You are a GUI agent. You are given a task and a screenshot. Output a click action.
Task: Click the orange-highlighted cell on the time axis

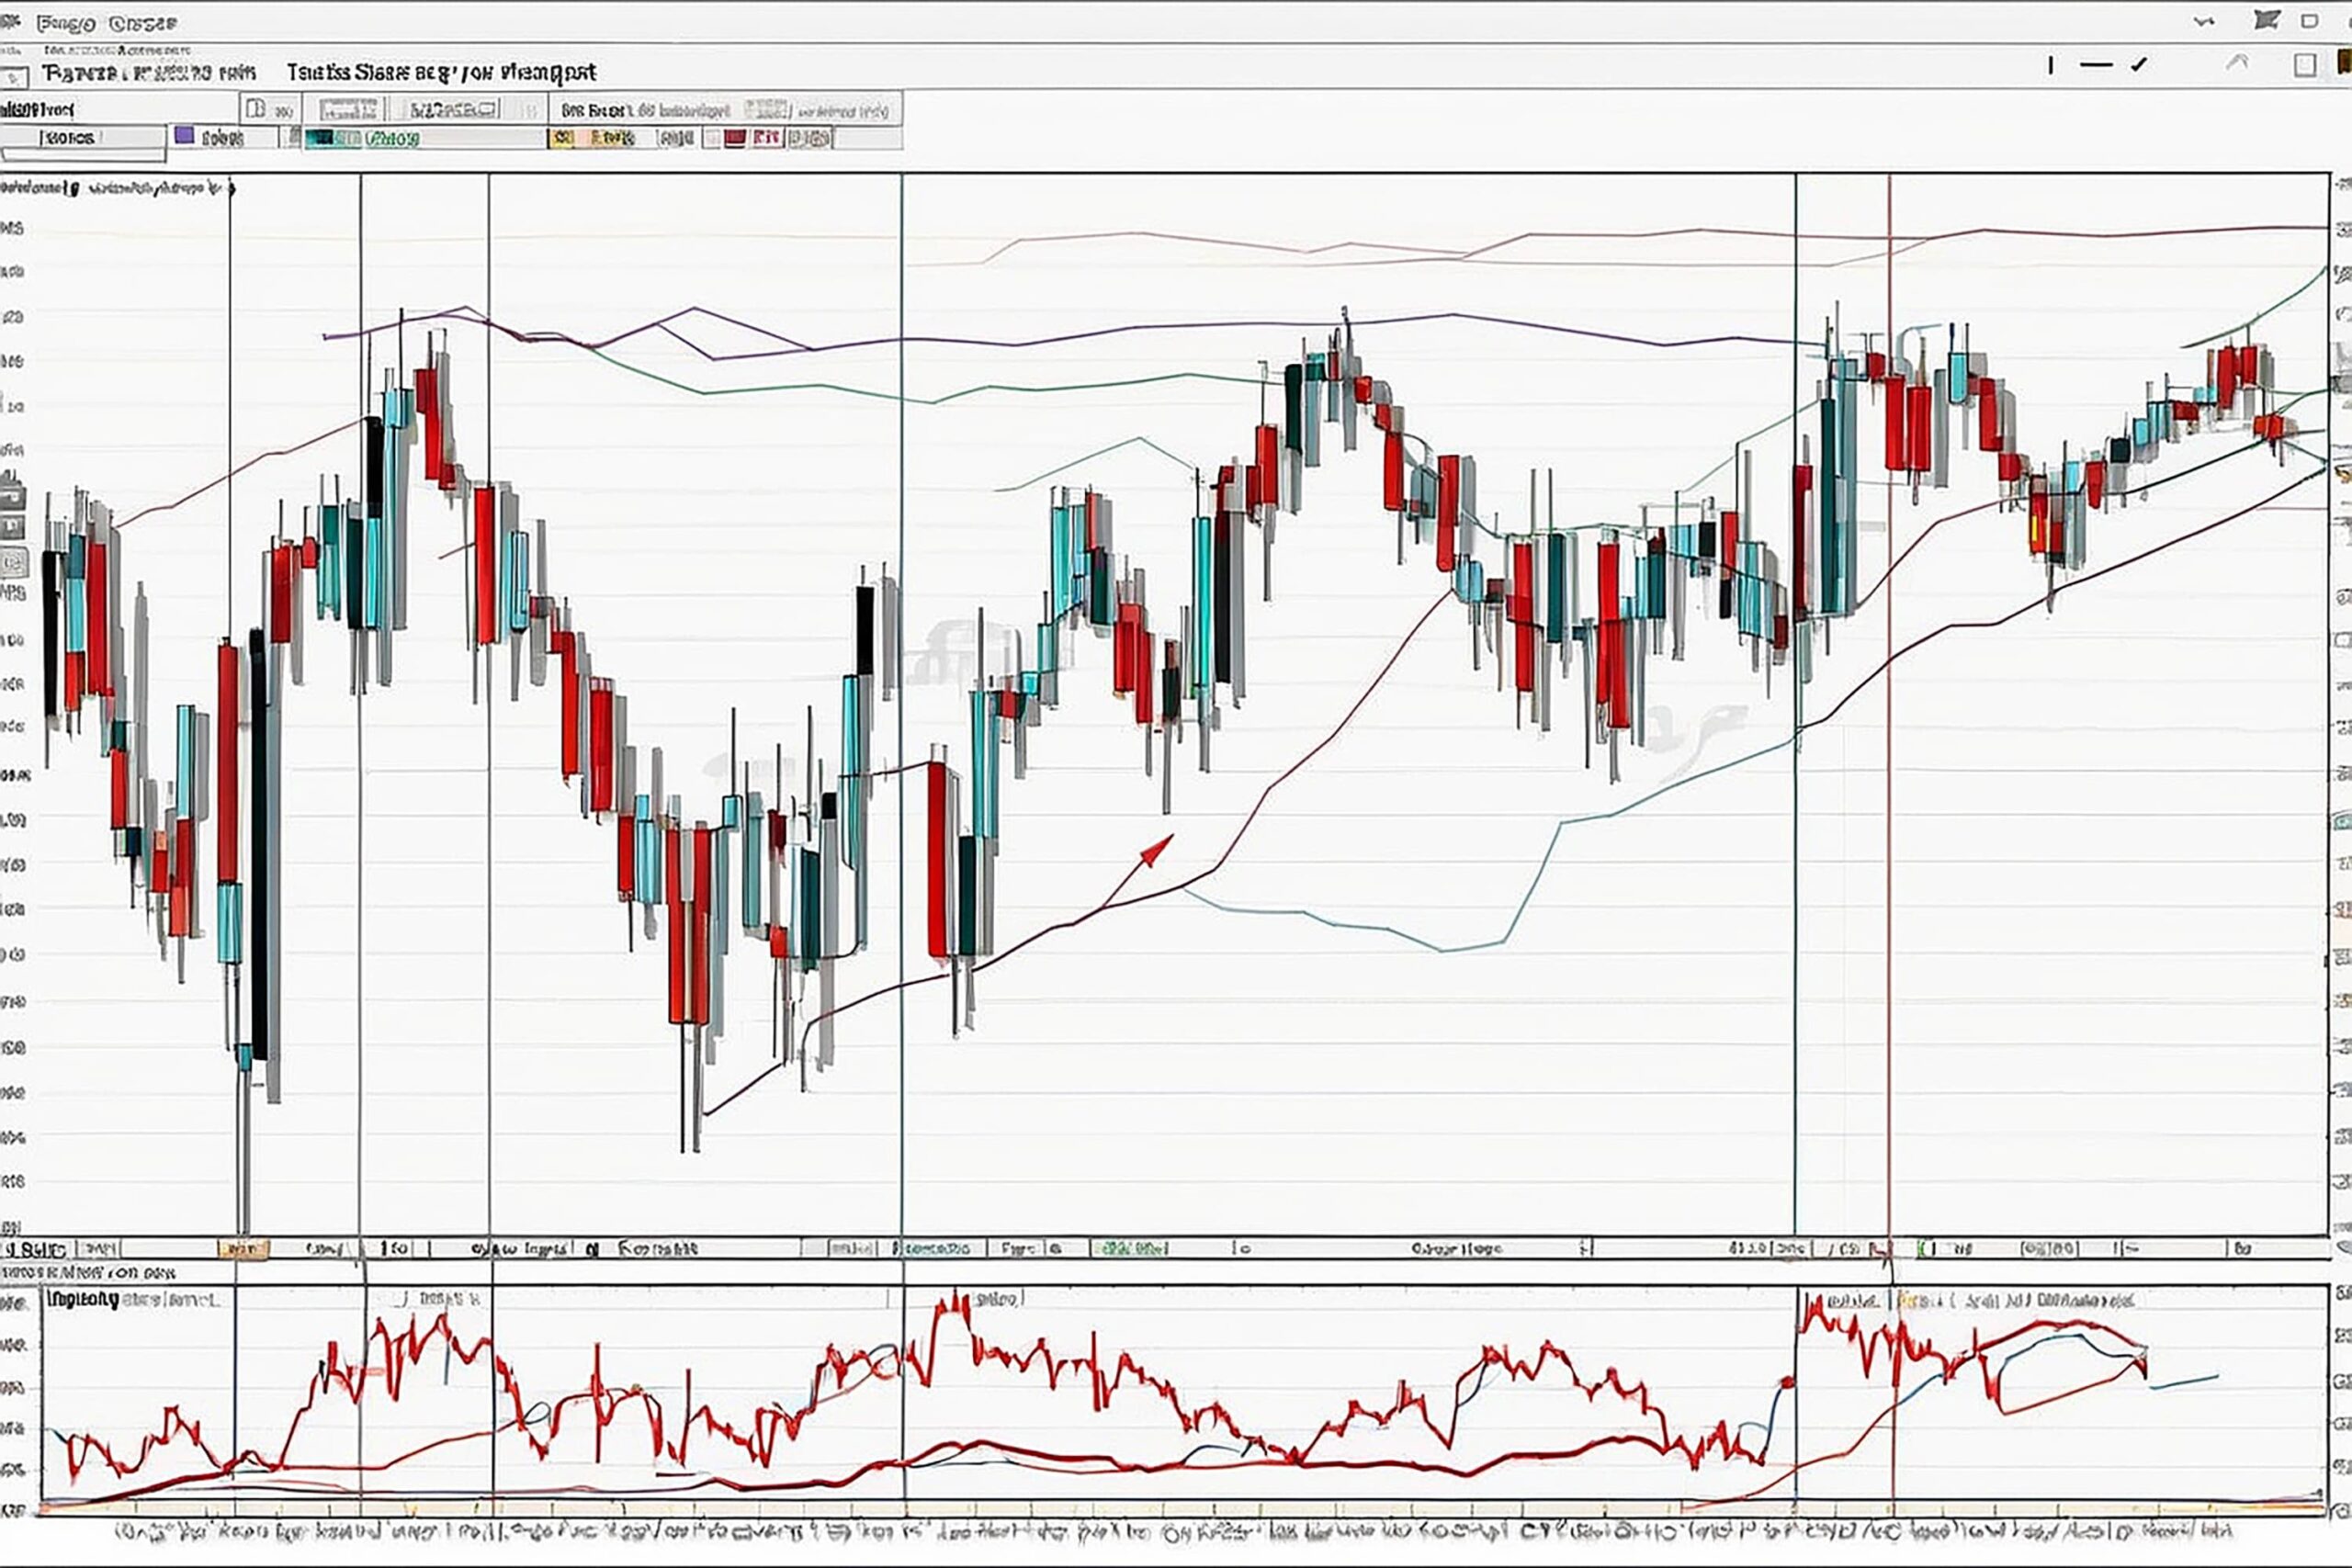coord(243,1249)
